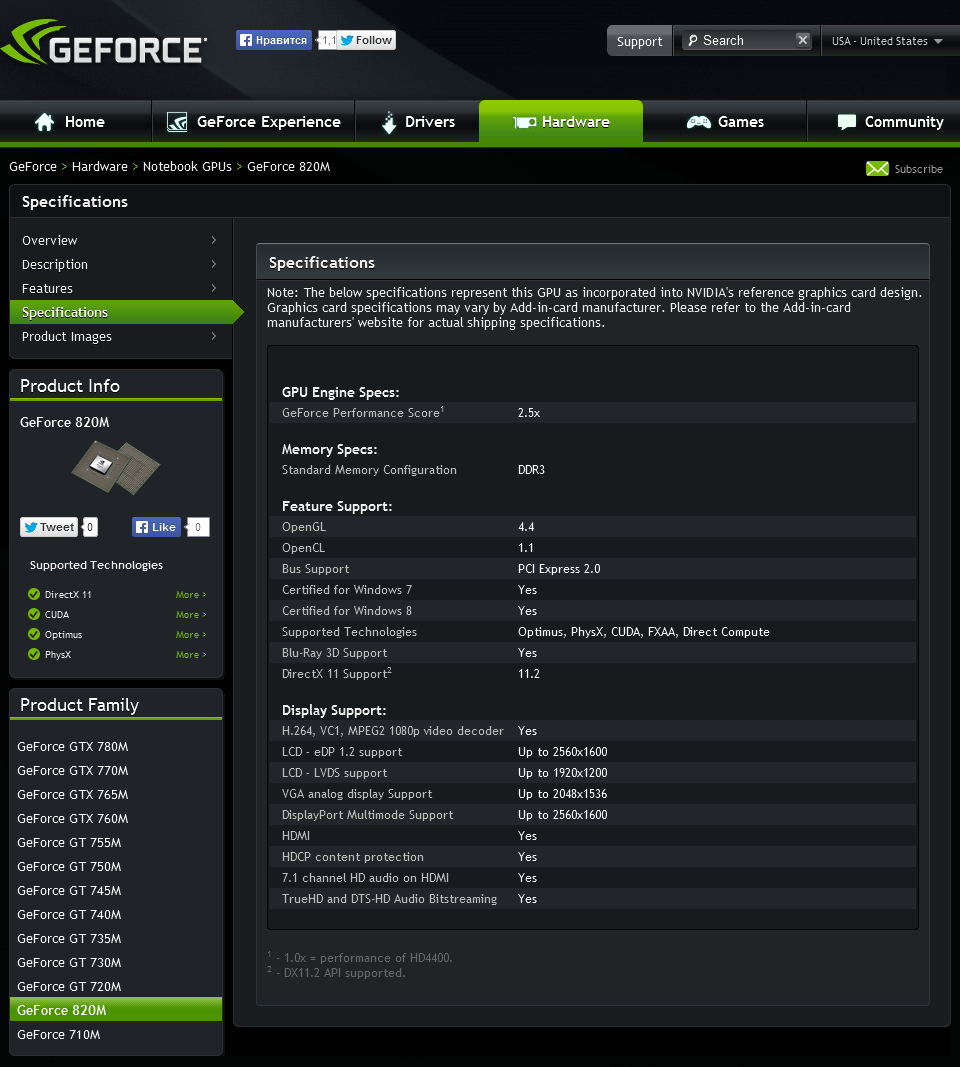Click the GeForce 820M chip thumbnail
Image resolution: width=960 pixels, height=1067 pixels.
click(116, 467)
